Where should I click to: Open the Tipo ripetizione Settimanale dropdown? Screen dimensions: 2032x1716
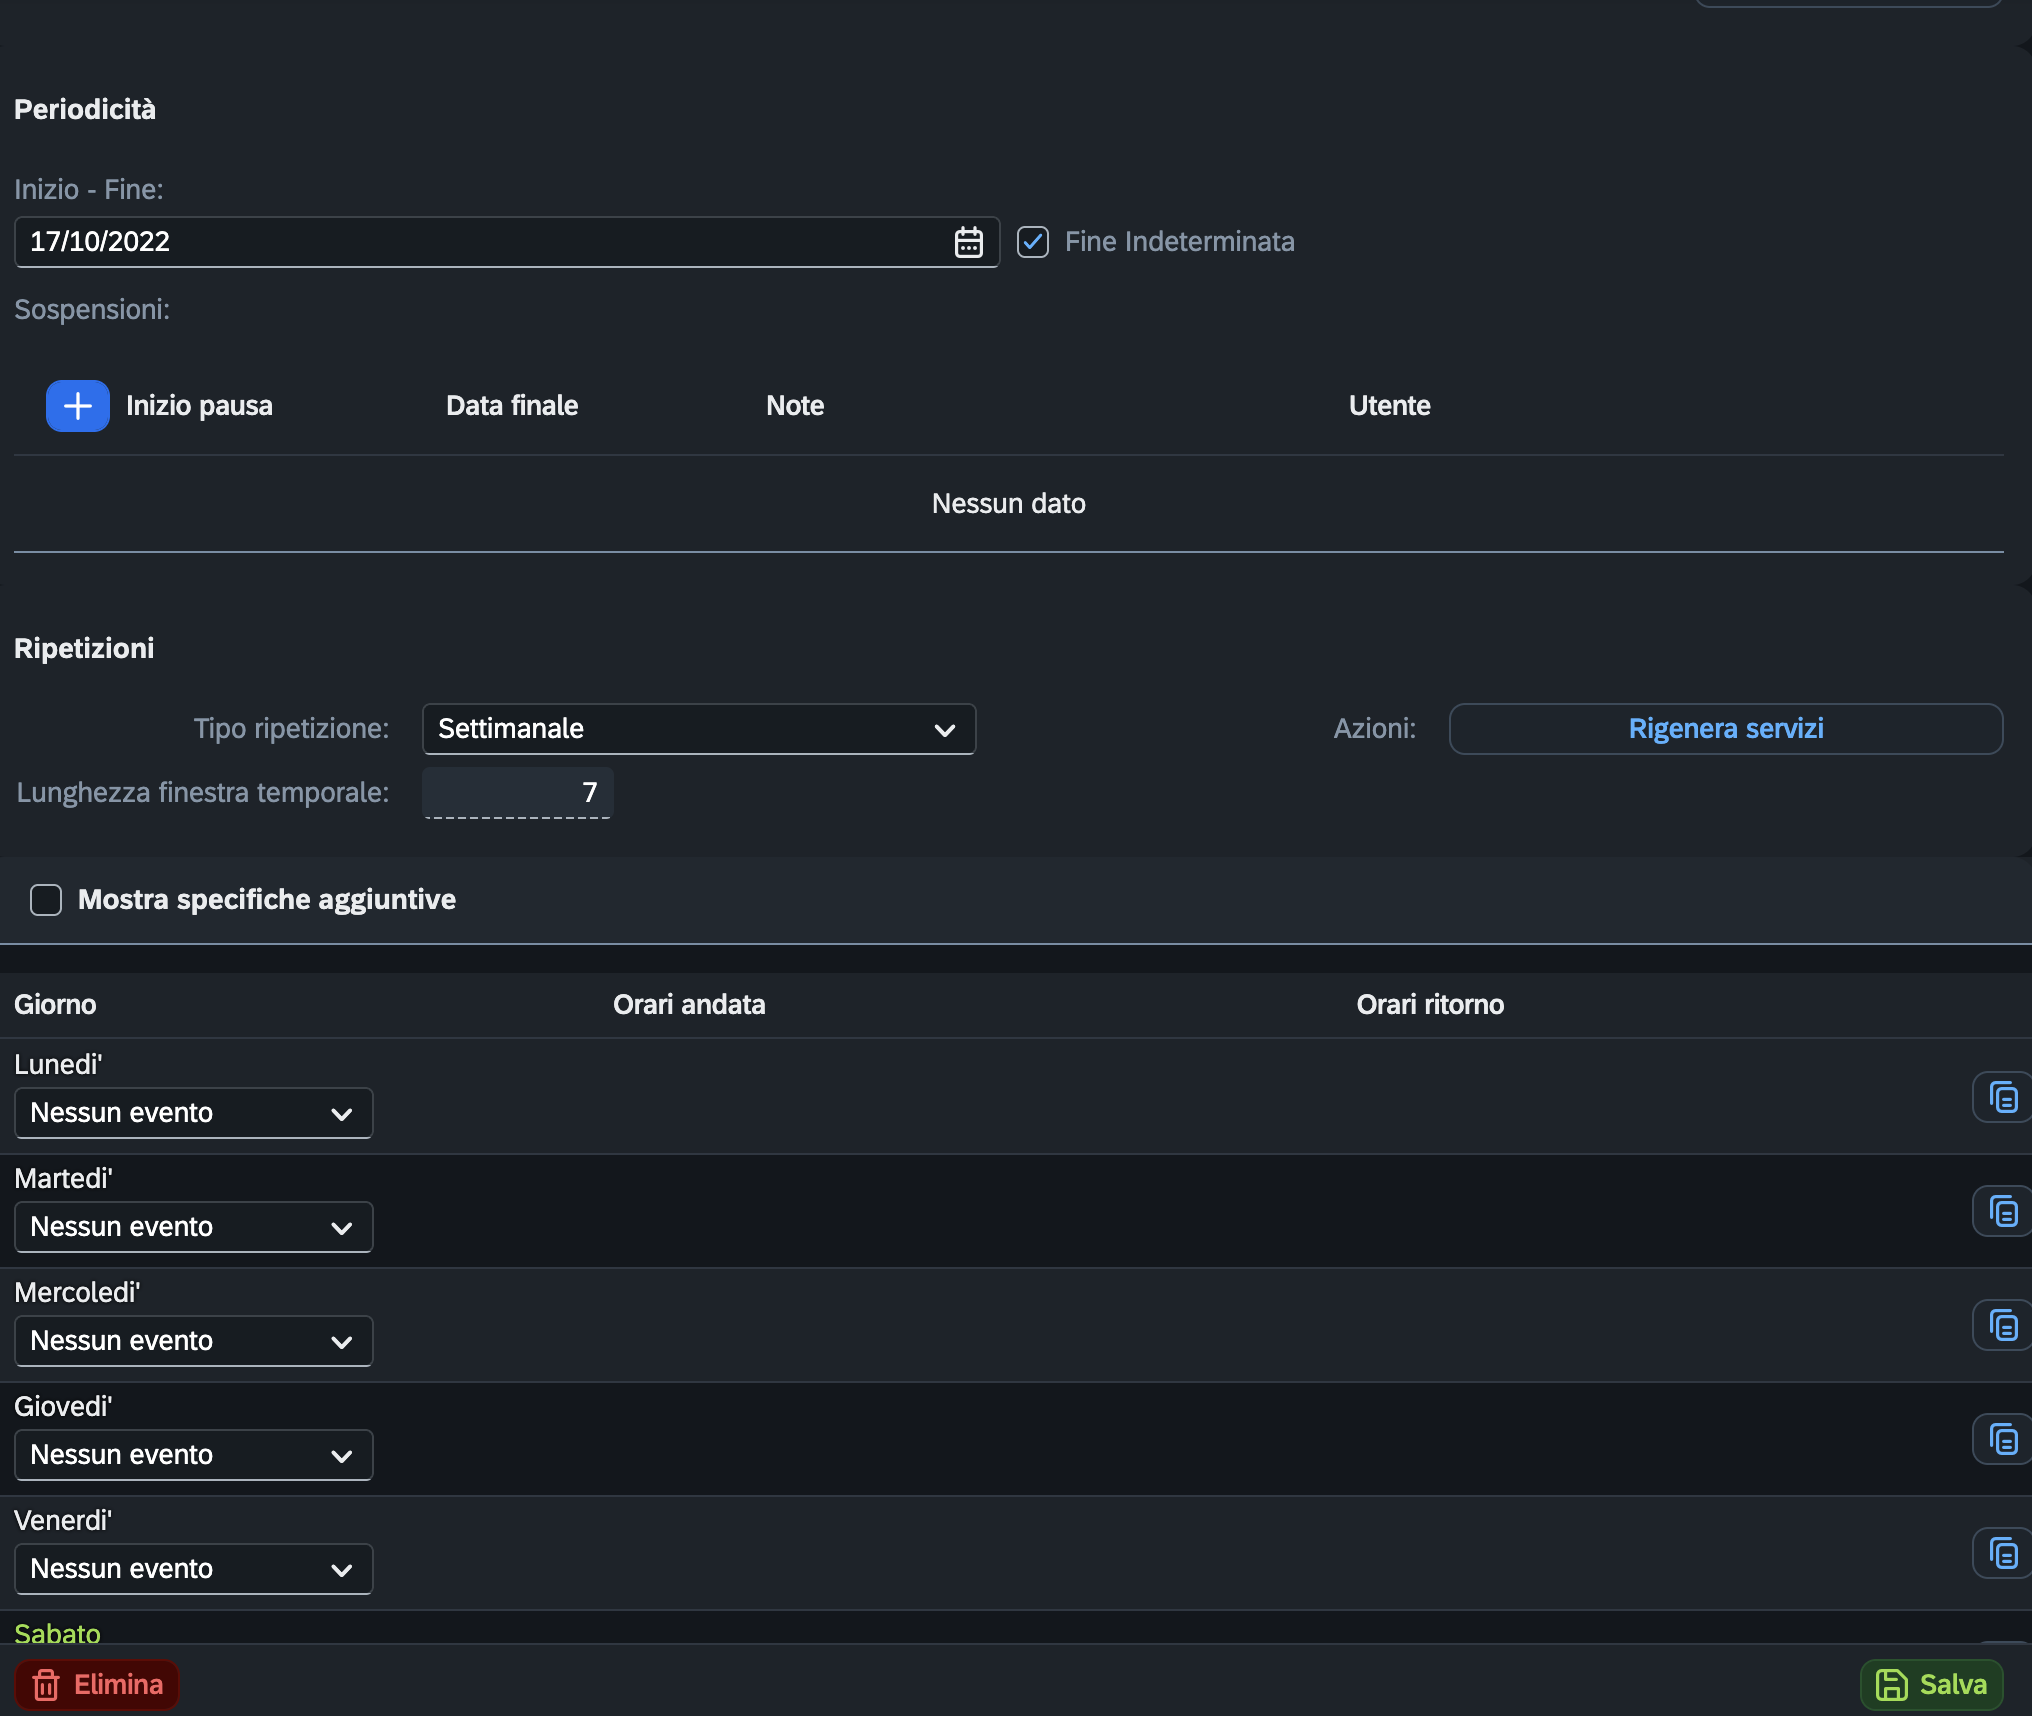coord(699,729)
